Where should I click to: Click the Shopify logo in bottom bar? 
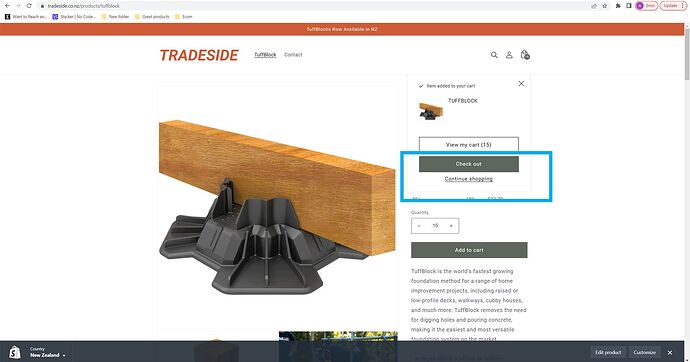(15, 352)
